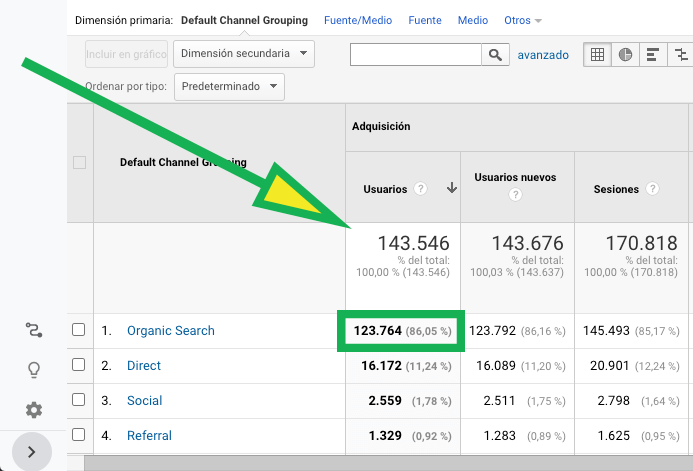Open Attribution icon in left sidebar
The height and width of the screenshot is (471, 693).
pyautogui.click(x=34, y=330)
